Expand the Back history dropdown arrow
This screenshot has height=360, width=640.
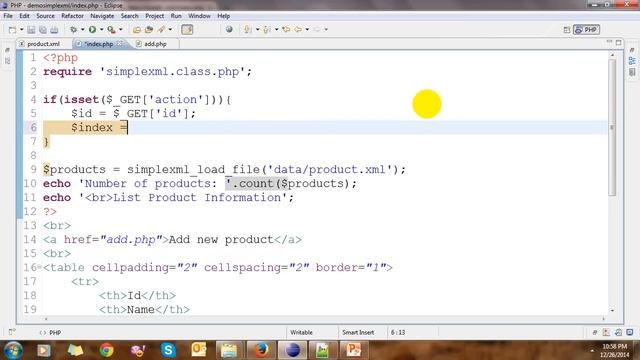pyautogui.click(x=307, y=29)
